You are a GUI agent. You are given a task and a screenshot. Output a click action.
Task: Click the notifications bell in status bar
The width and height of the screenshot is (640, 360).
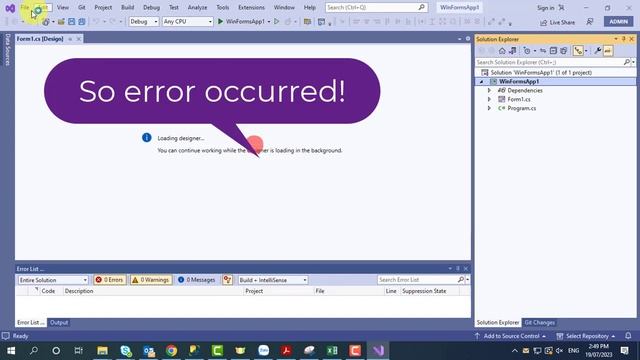(628, 336)
